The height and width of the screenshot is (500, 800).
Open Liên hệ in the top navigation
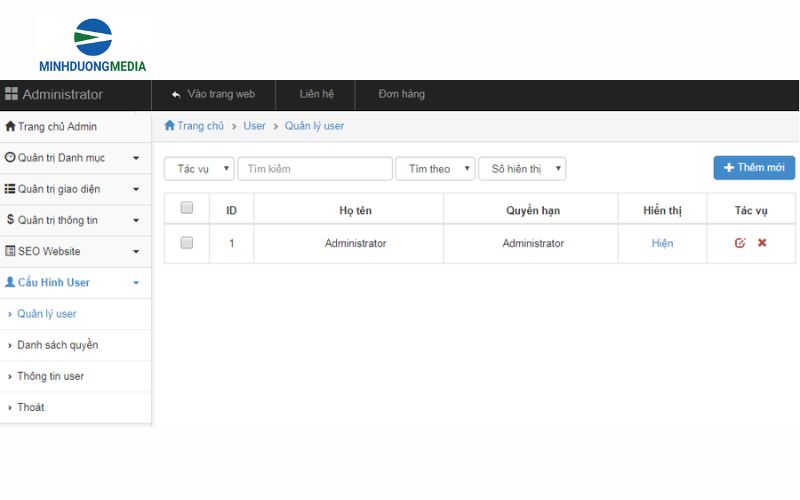pos(316,94)
